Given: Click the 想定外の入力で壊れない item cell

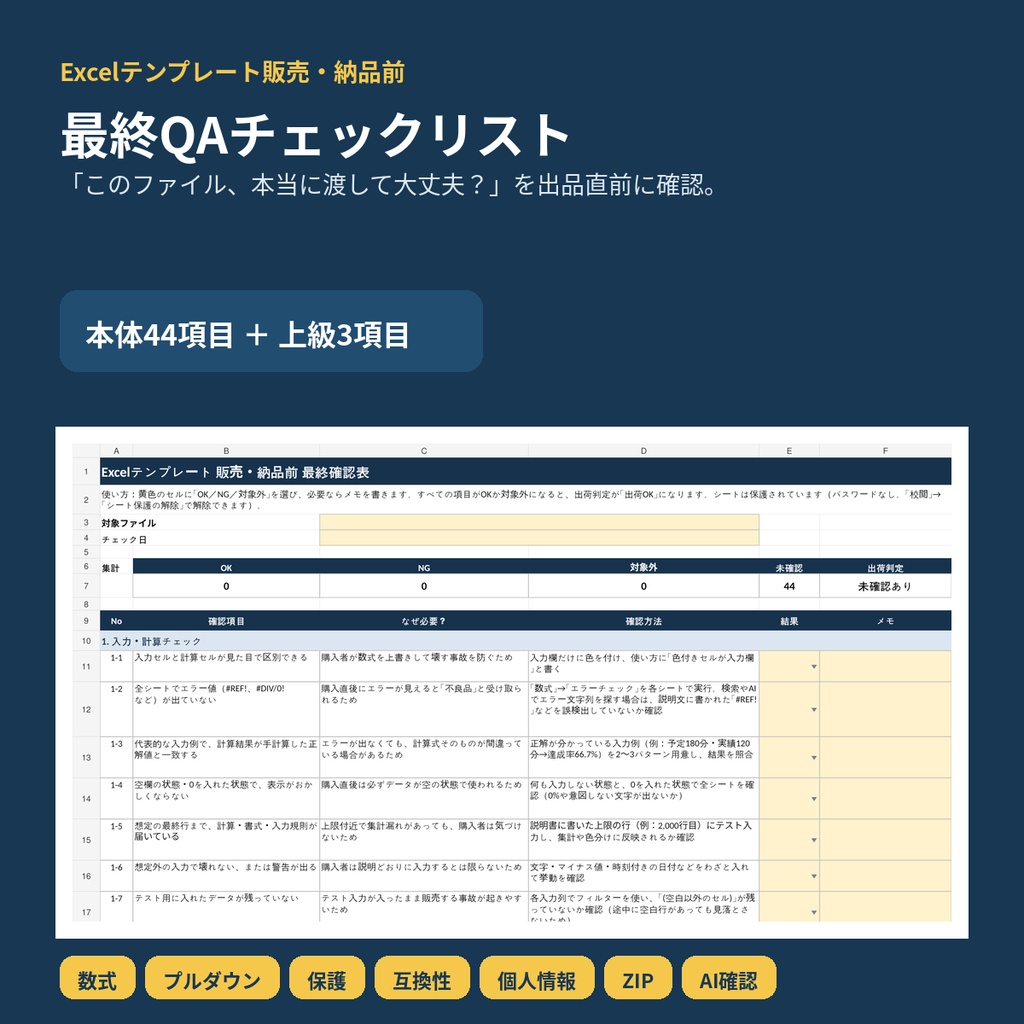Looking at the screenshot, I should (226, 876).
